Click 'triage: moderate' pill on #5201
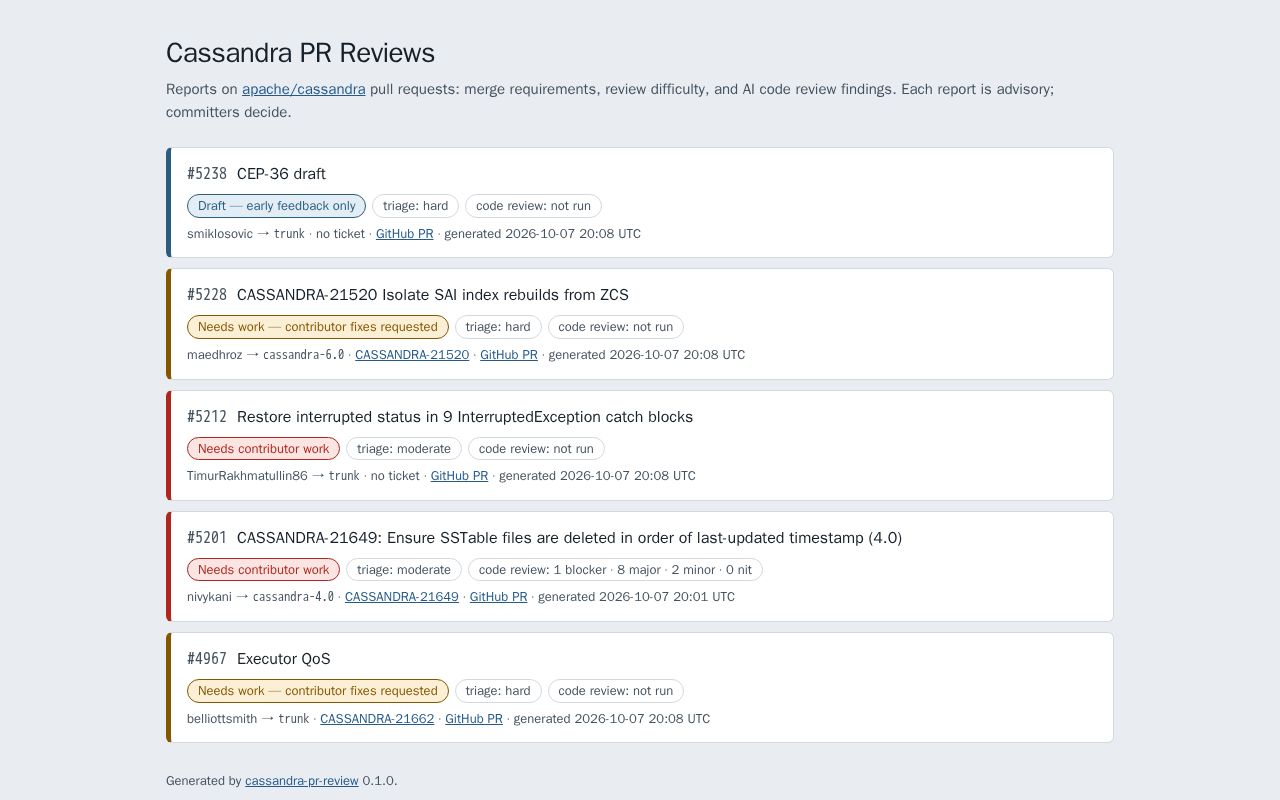This screenshot has width=1280, height=800. coord(404,569)
